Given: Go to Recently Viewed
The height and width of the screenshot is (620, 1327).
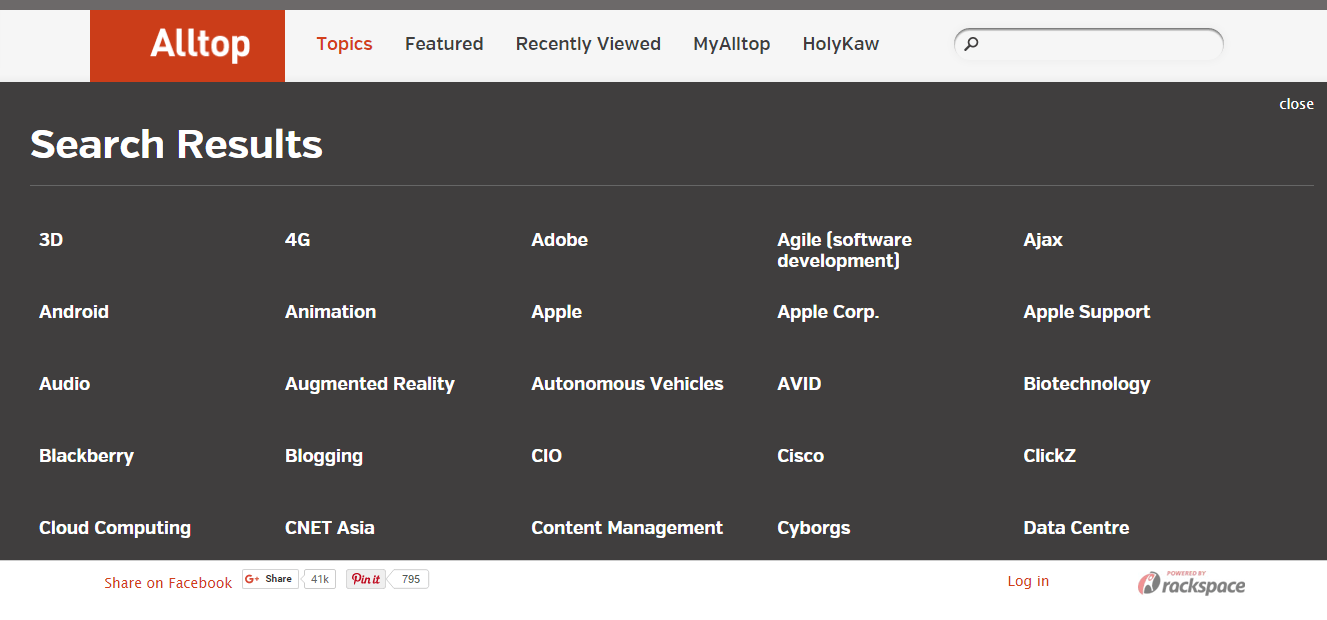Looking at the screenshot, I should pos(588,44).
